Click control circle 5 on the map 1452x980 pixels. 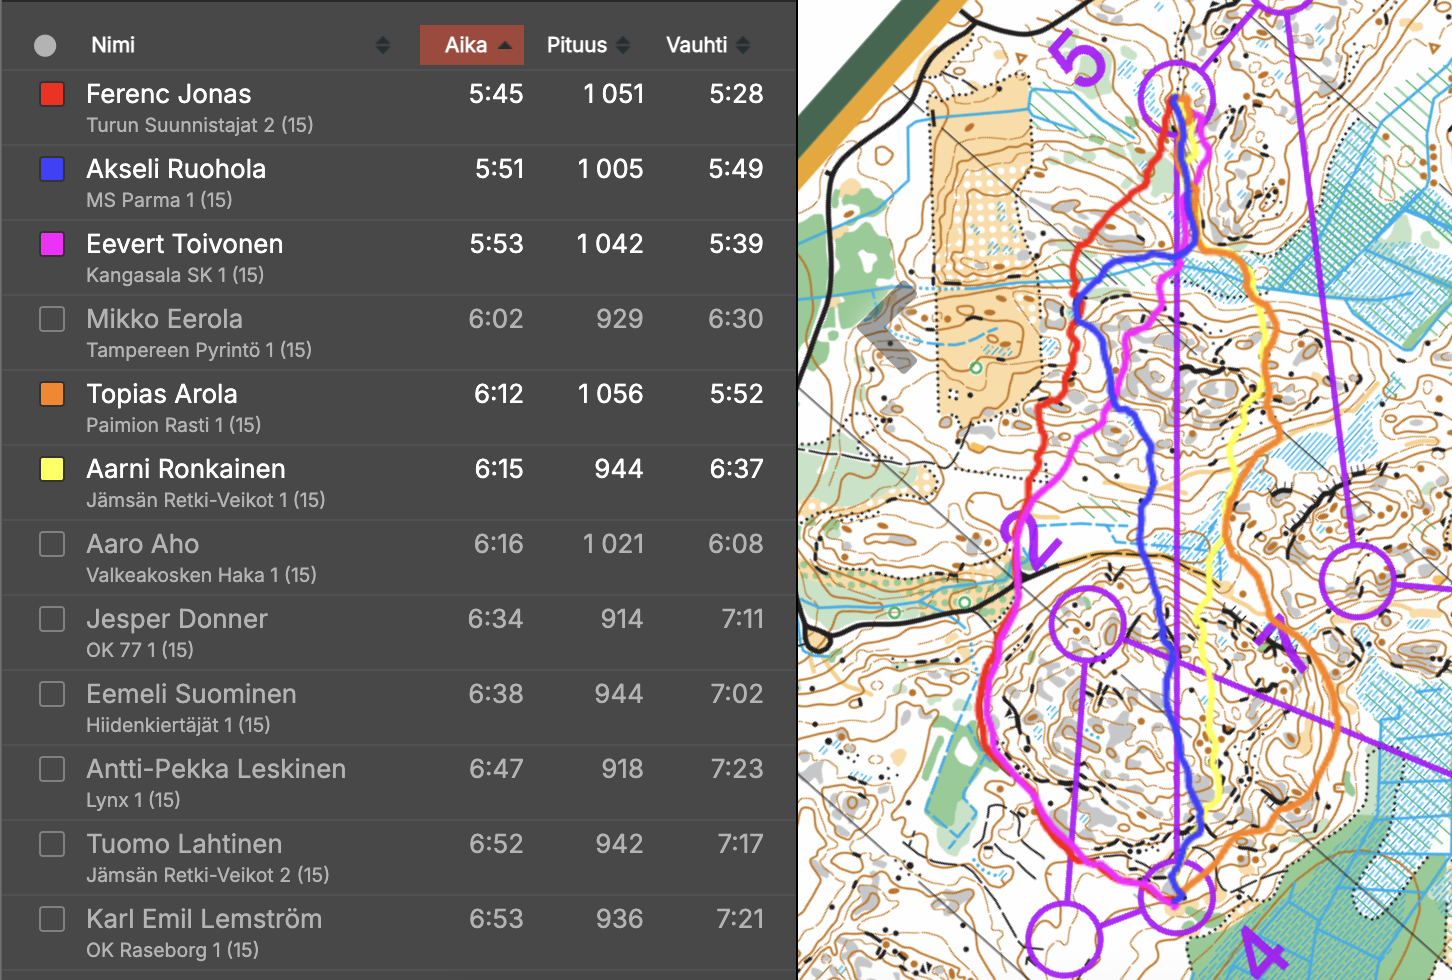click(1177, 97)
